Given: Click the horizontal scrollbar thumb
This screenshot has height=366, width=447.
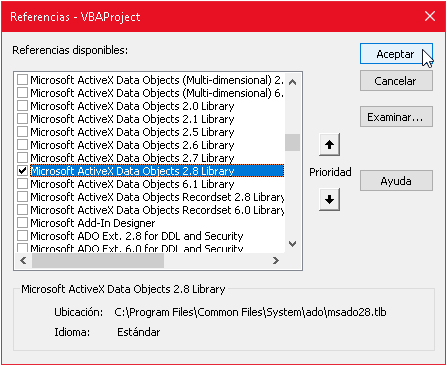Looking at the screenshot, I should [x=98, y=260].
